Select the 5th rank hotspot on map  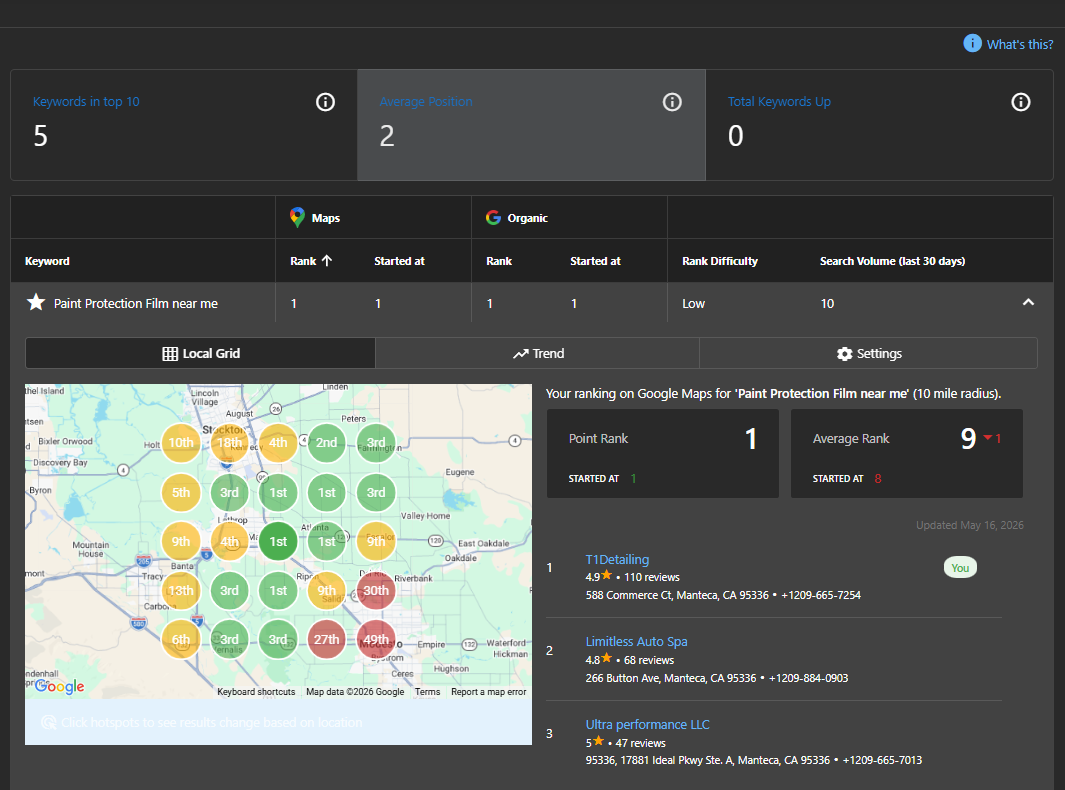pos(181,492)
